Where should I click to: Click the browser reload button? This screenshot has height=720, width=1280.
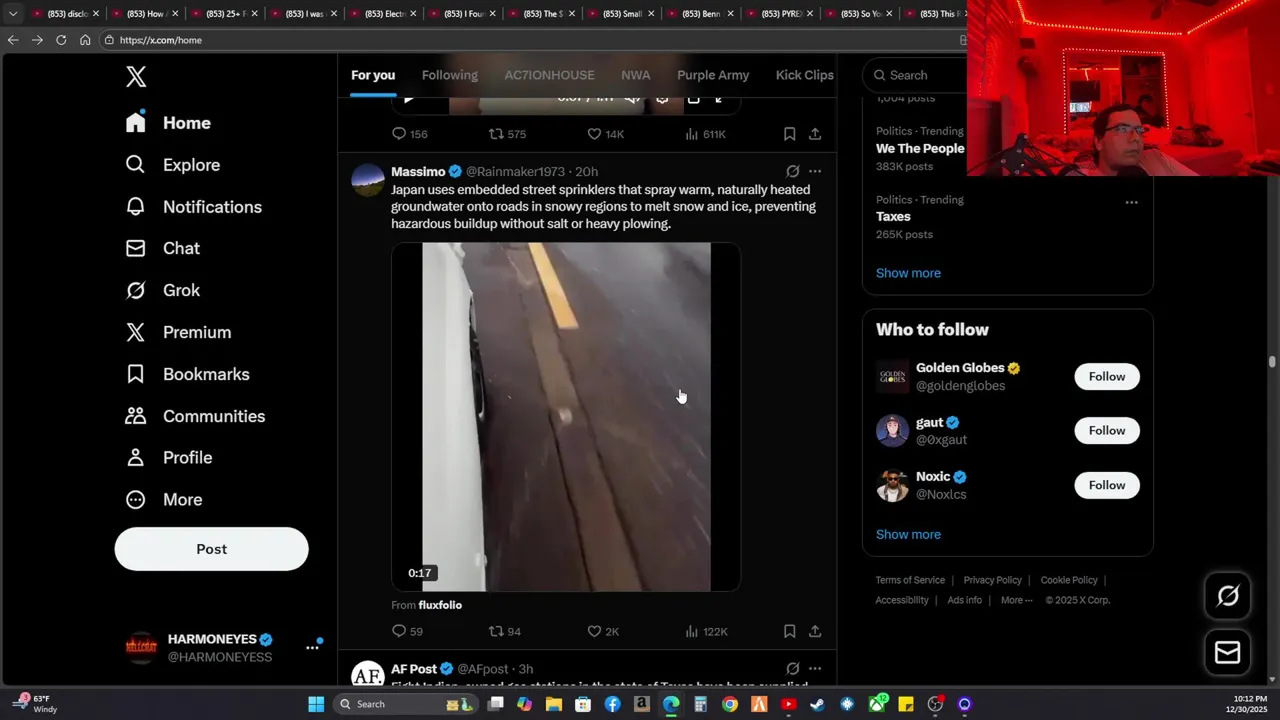pyautogui.click(x=61, y=40)
